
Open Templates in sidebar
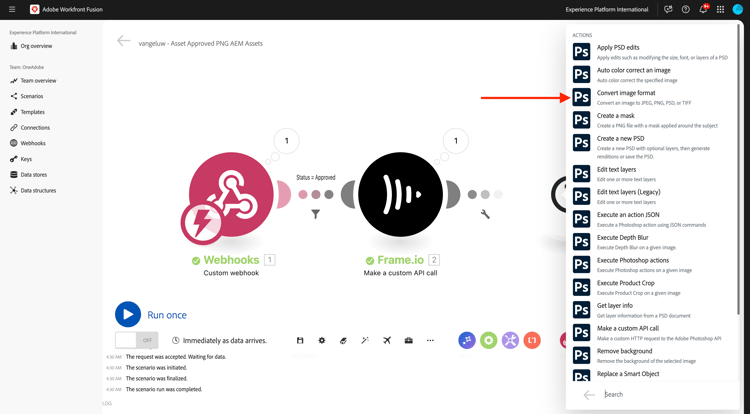point(27,112)
